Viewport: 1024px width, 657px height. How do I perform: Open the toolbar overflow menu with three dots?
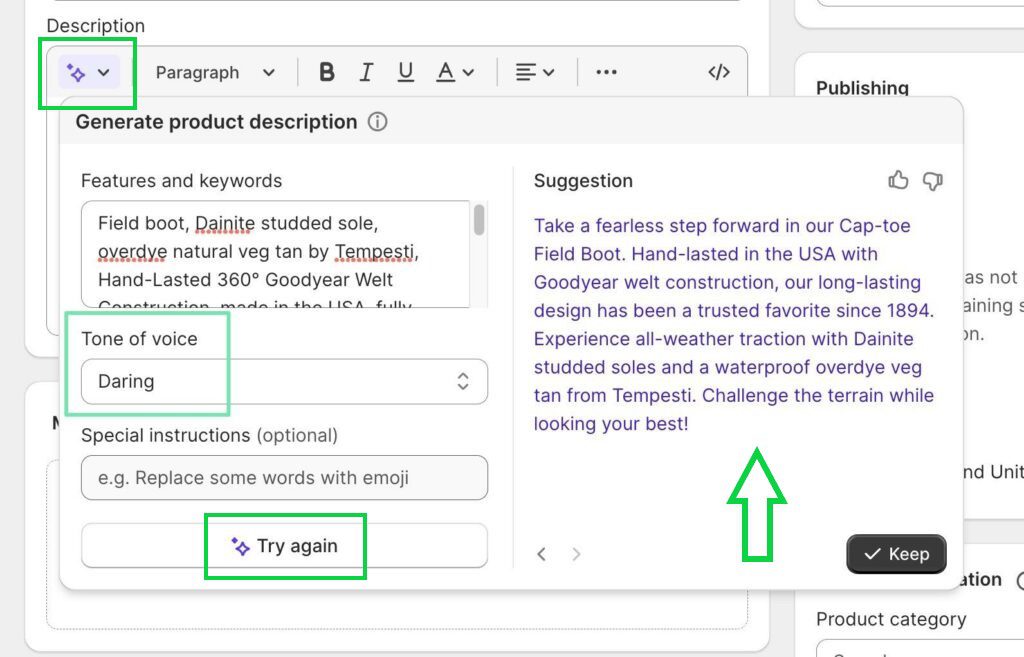tap(606, 71)
